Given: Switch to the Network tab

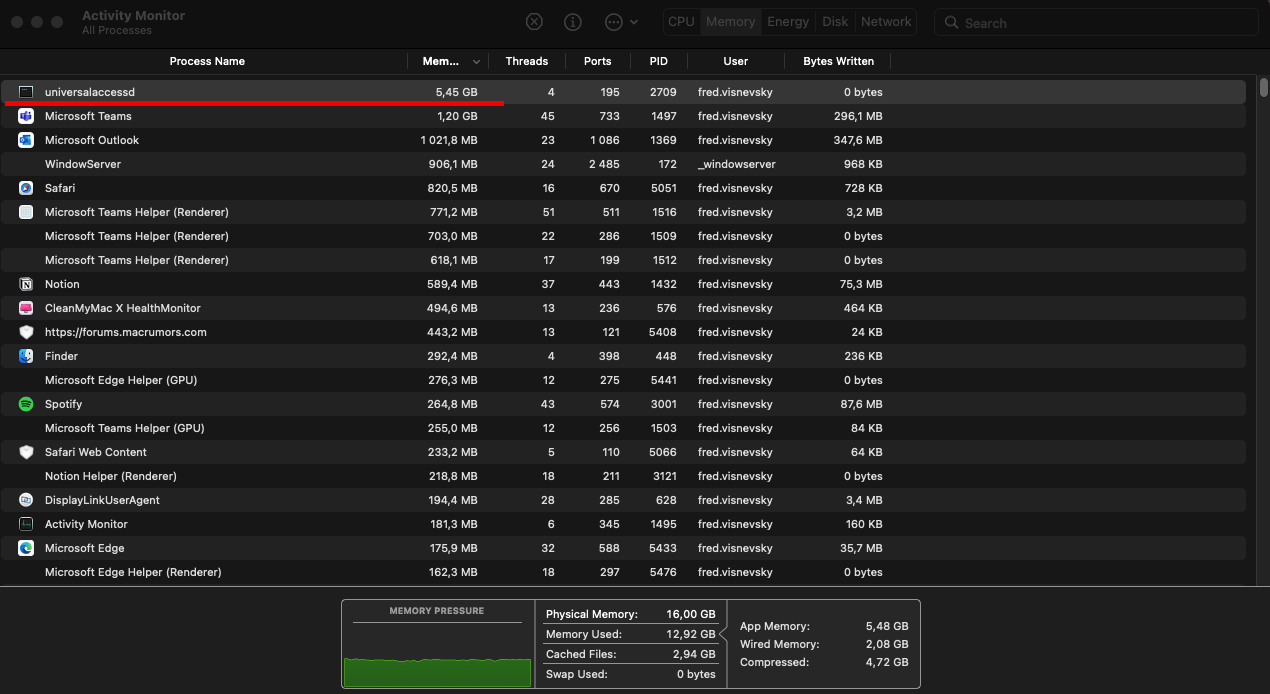Looking at the screenshot, I should click(886, 21).
